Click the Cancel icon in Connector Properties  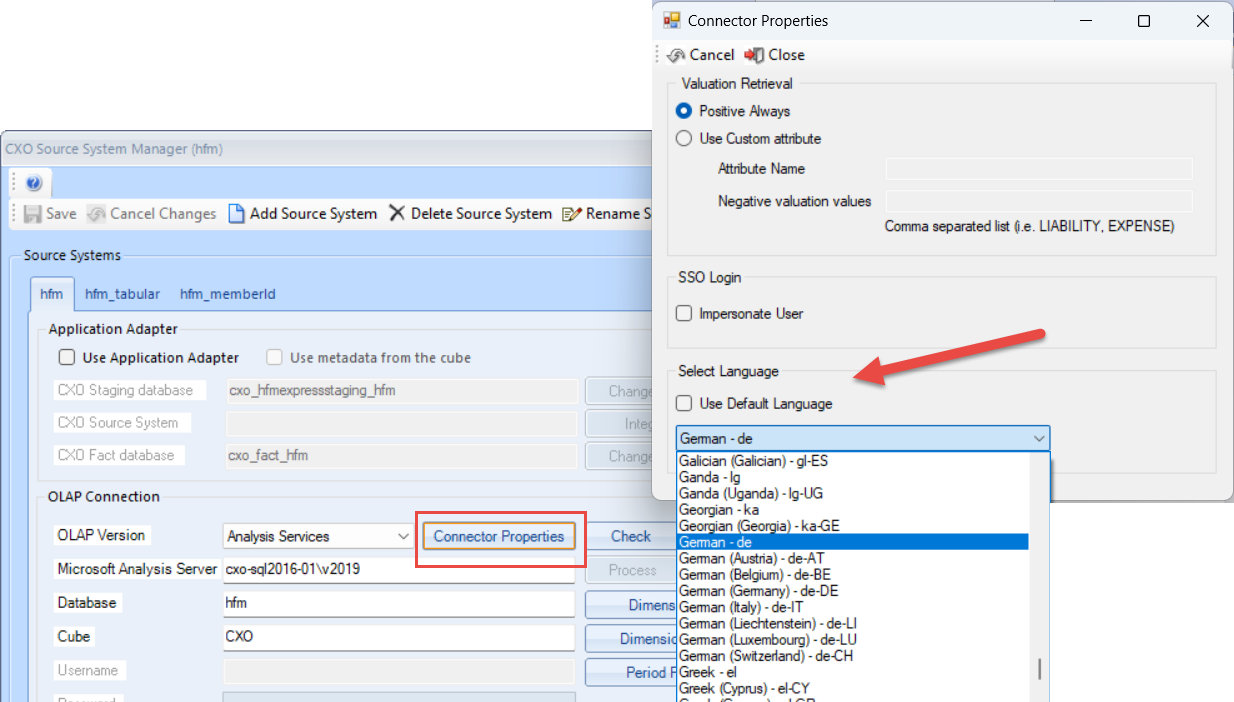tap(676, 55)
